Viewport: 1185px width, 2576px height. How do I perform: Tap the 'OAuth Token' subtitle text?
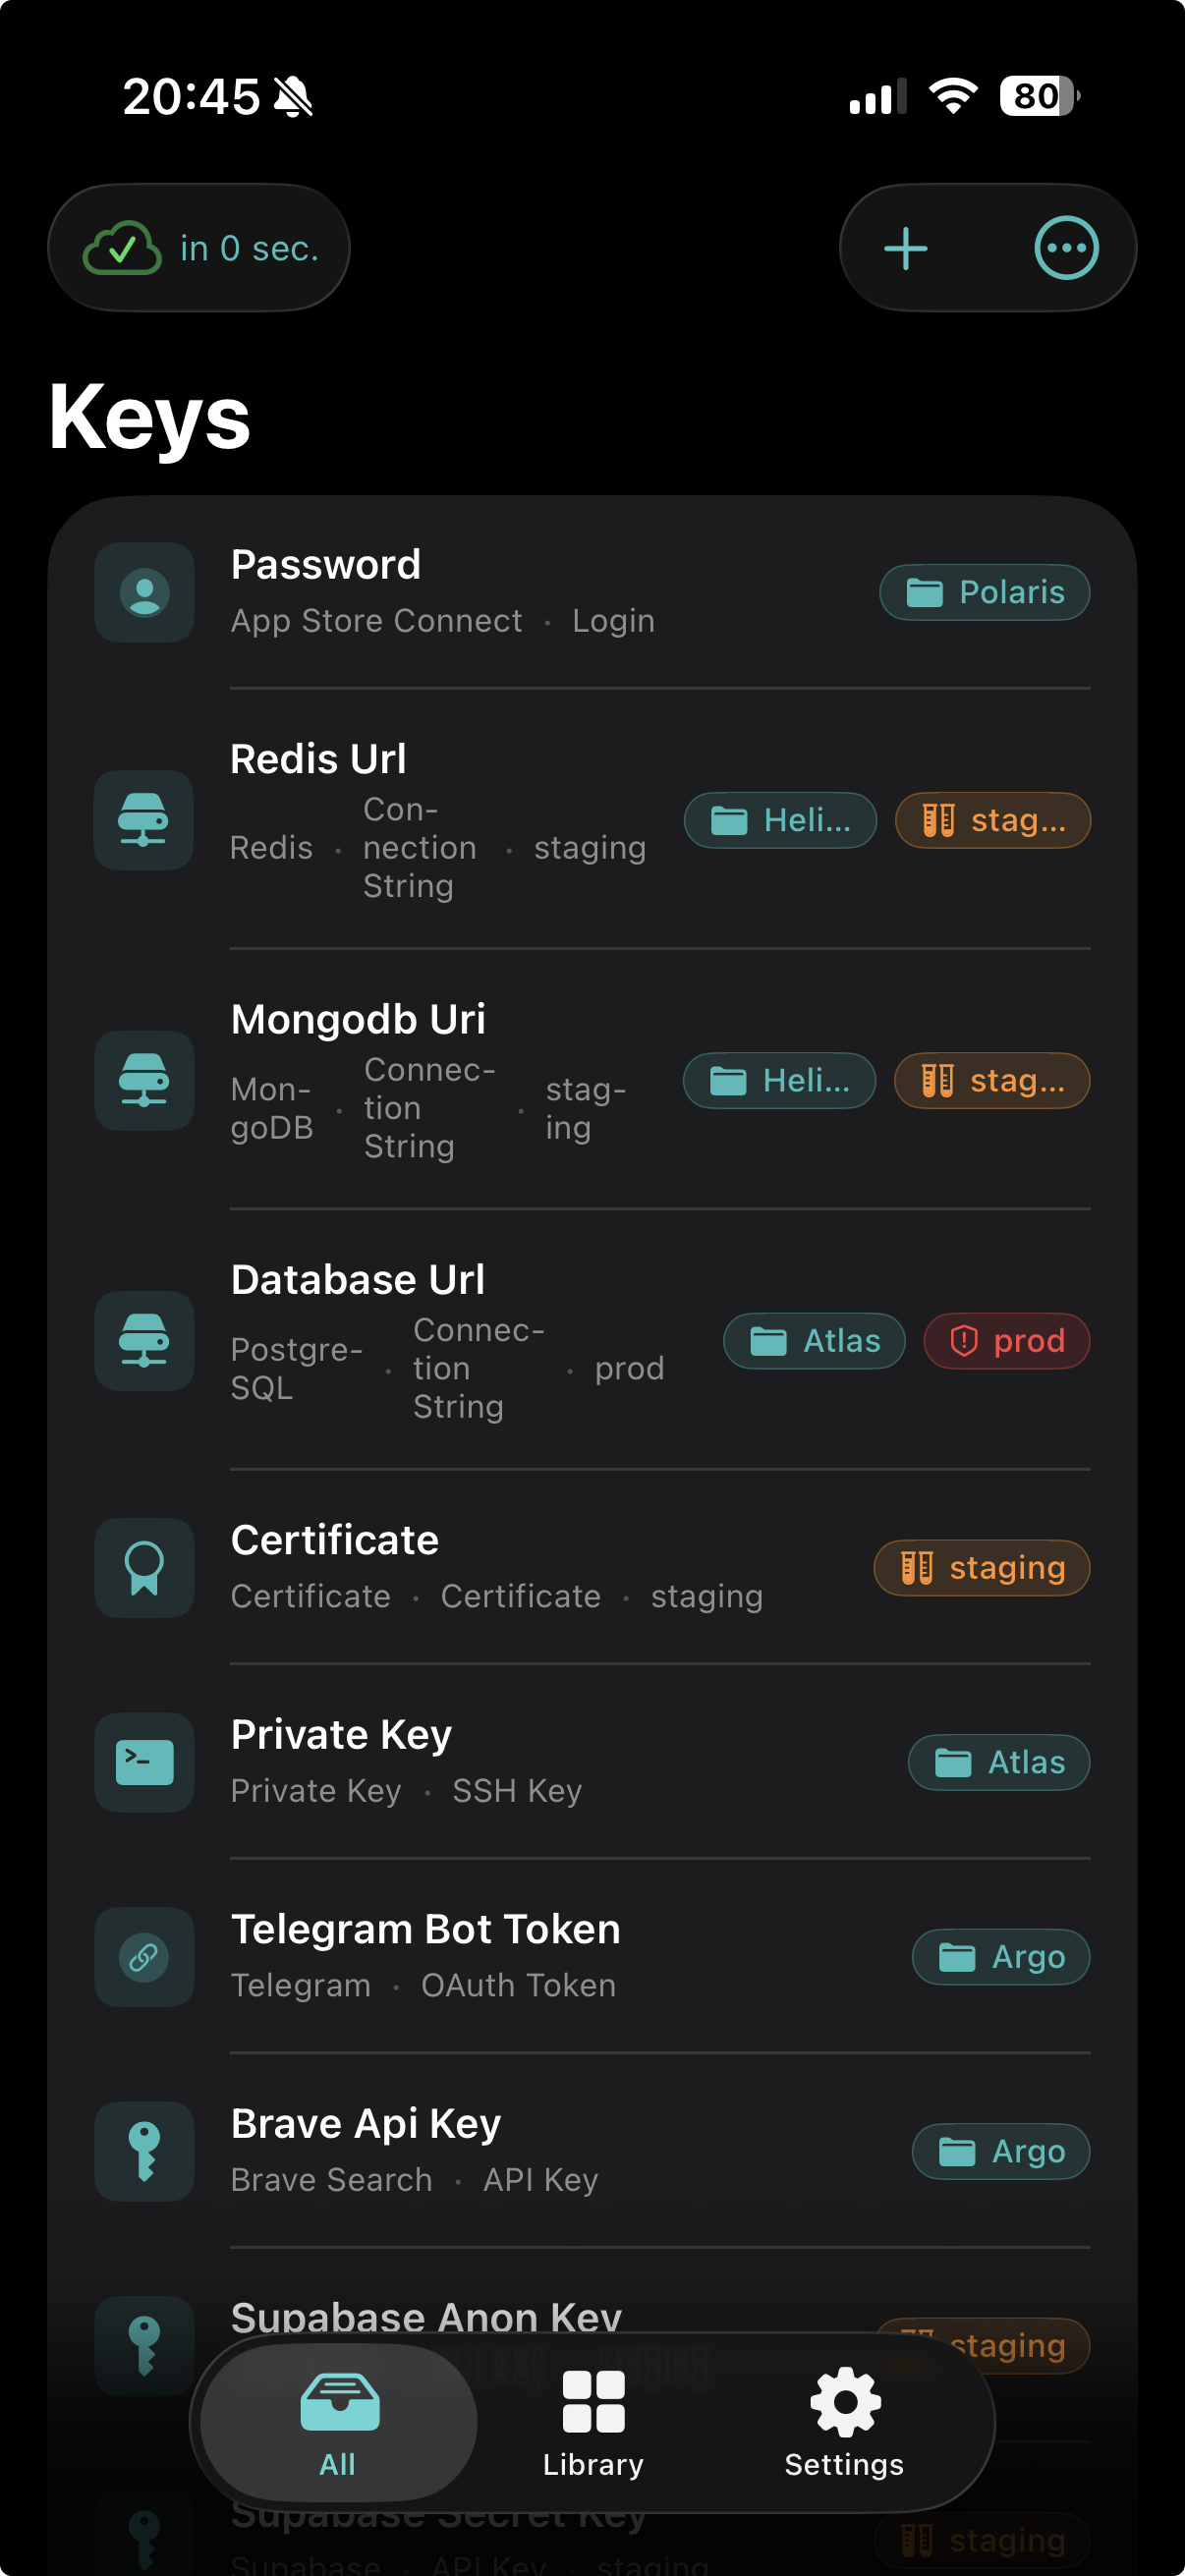click(518, 1985)
